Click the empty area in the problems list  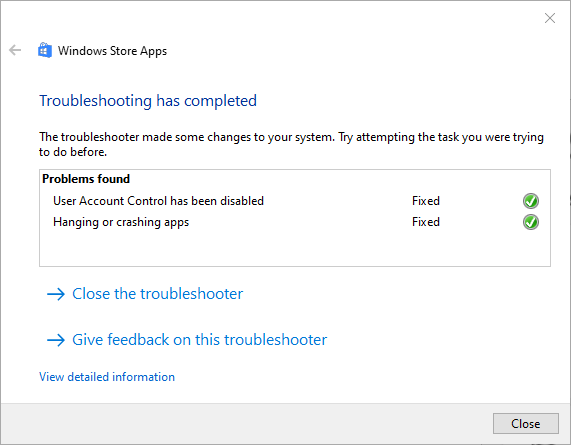coord(295,249)
